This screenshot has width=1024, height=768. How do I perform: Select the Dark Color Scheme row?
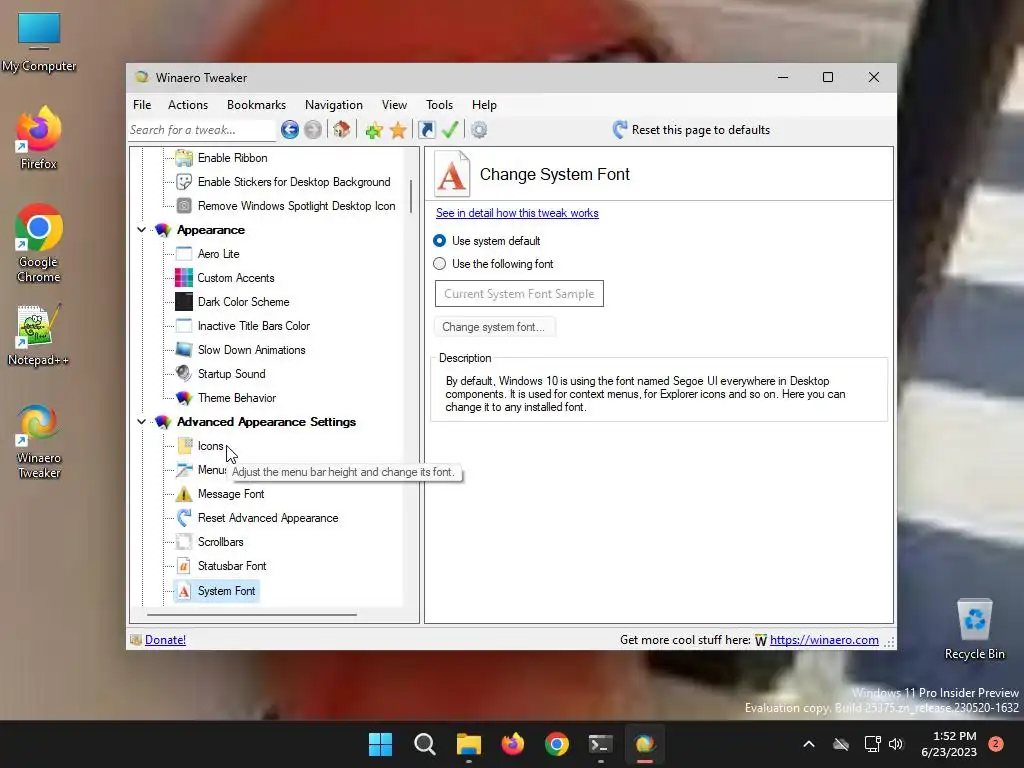pyautogui.click(x=243, y=302)
